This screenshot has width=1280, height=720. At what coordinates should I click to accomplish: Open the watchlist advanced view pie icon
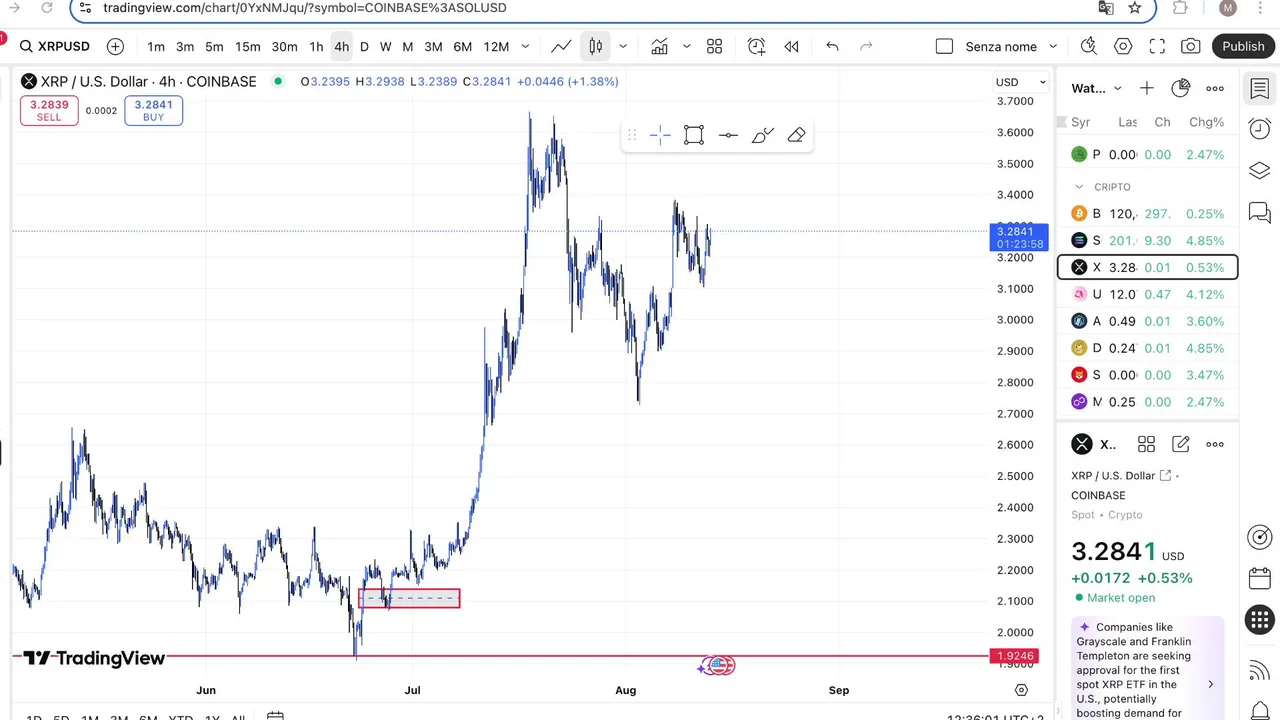(x=1180, y=88)
